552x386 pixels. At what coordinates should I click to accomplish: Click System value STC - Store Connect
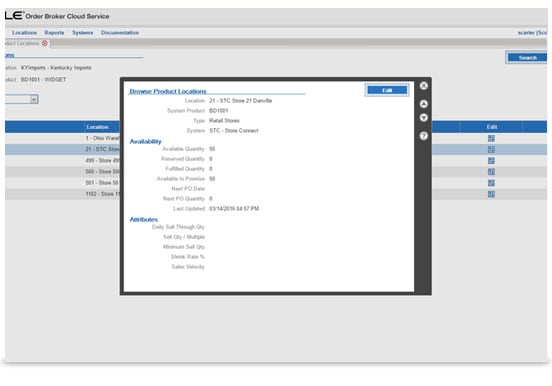pos(234,131)
